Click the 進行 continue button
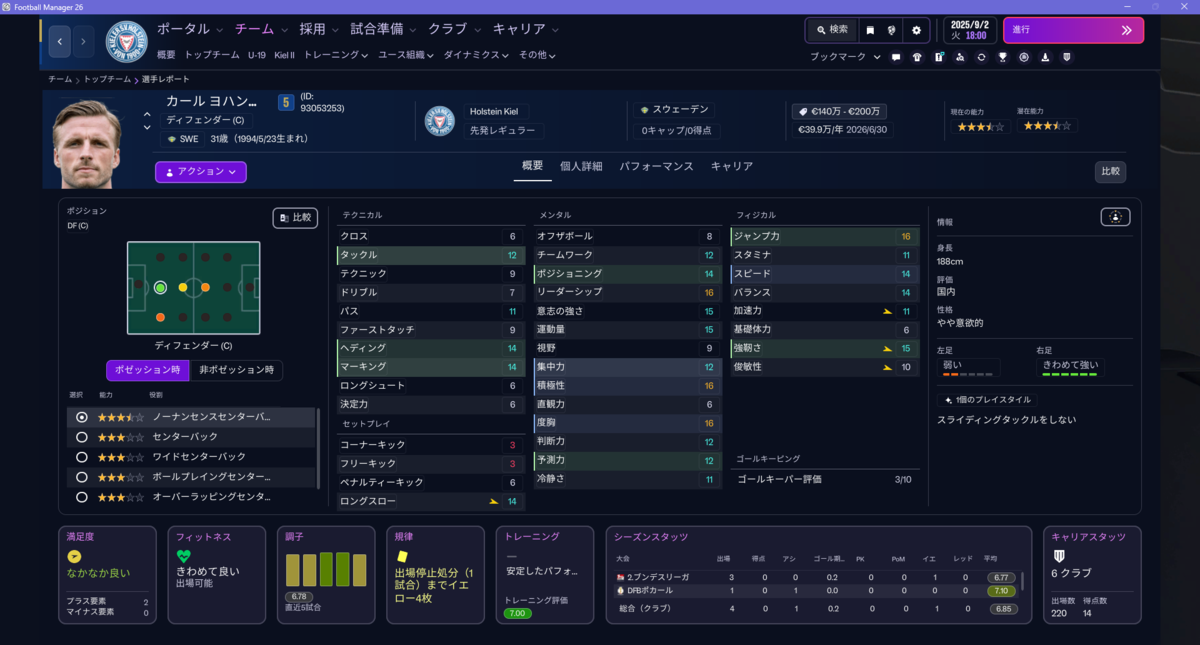1200x645 pixels. pyautogui.click(x=1073, y=30)
